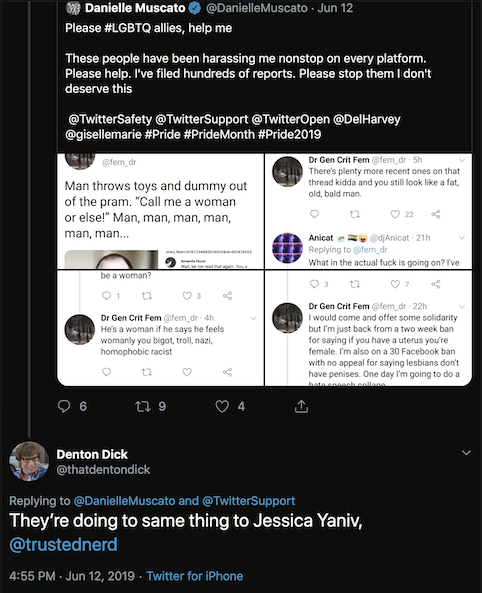
Task: View top-right screenshot with Anicat reply
Action: [x=368, y=211]
